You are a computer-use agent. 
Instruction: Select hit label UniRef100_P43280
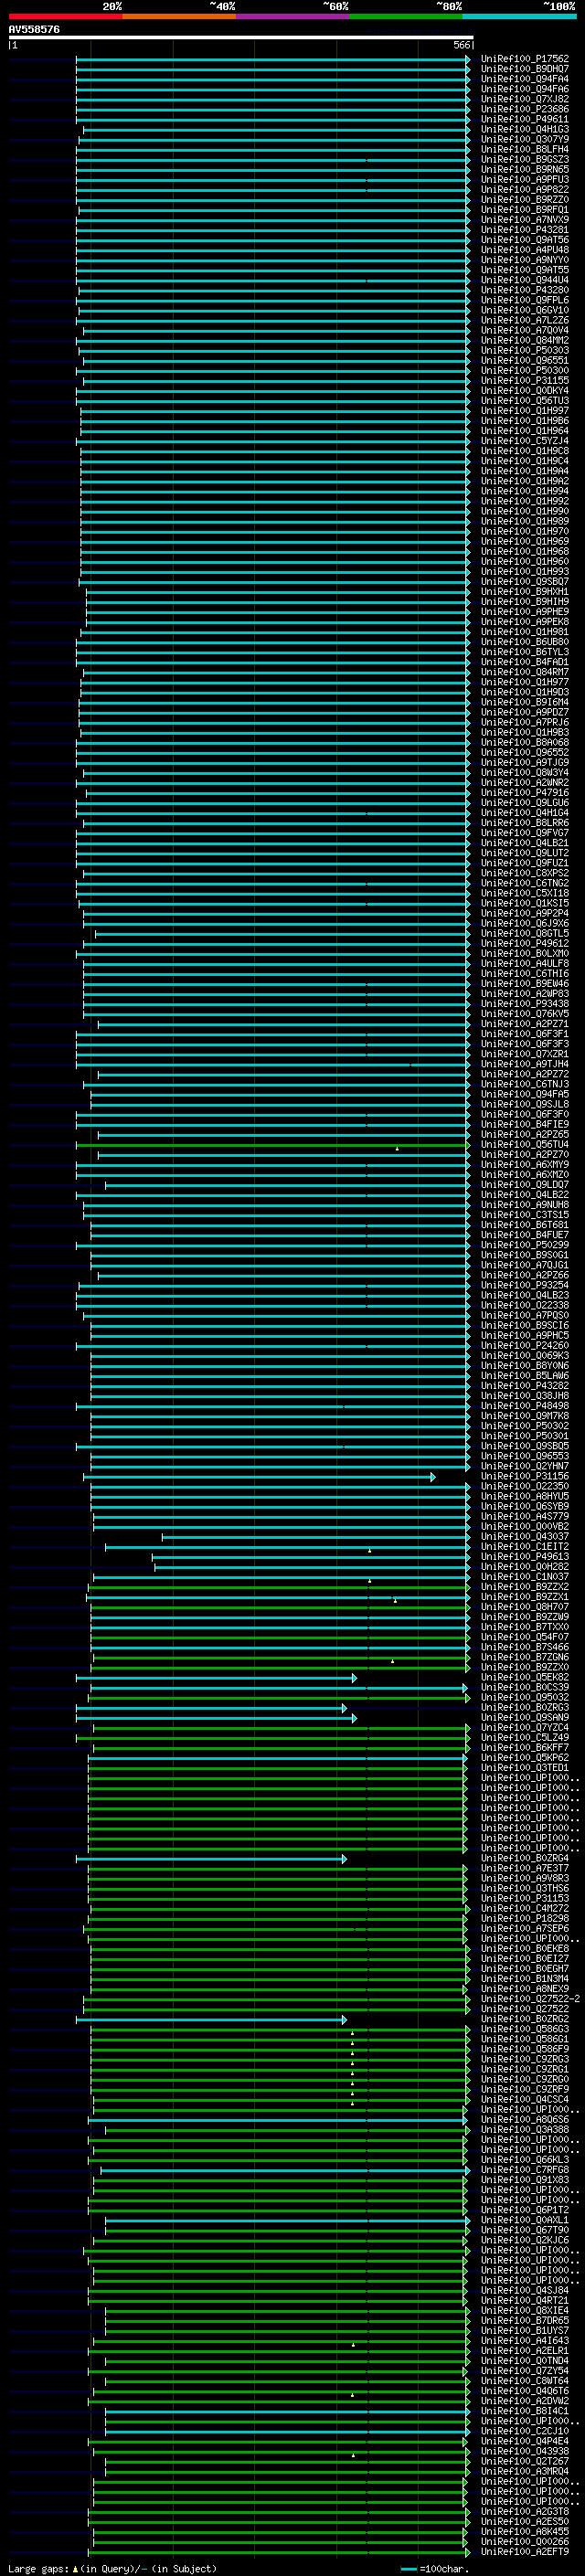524,290
